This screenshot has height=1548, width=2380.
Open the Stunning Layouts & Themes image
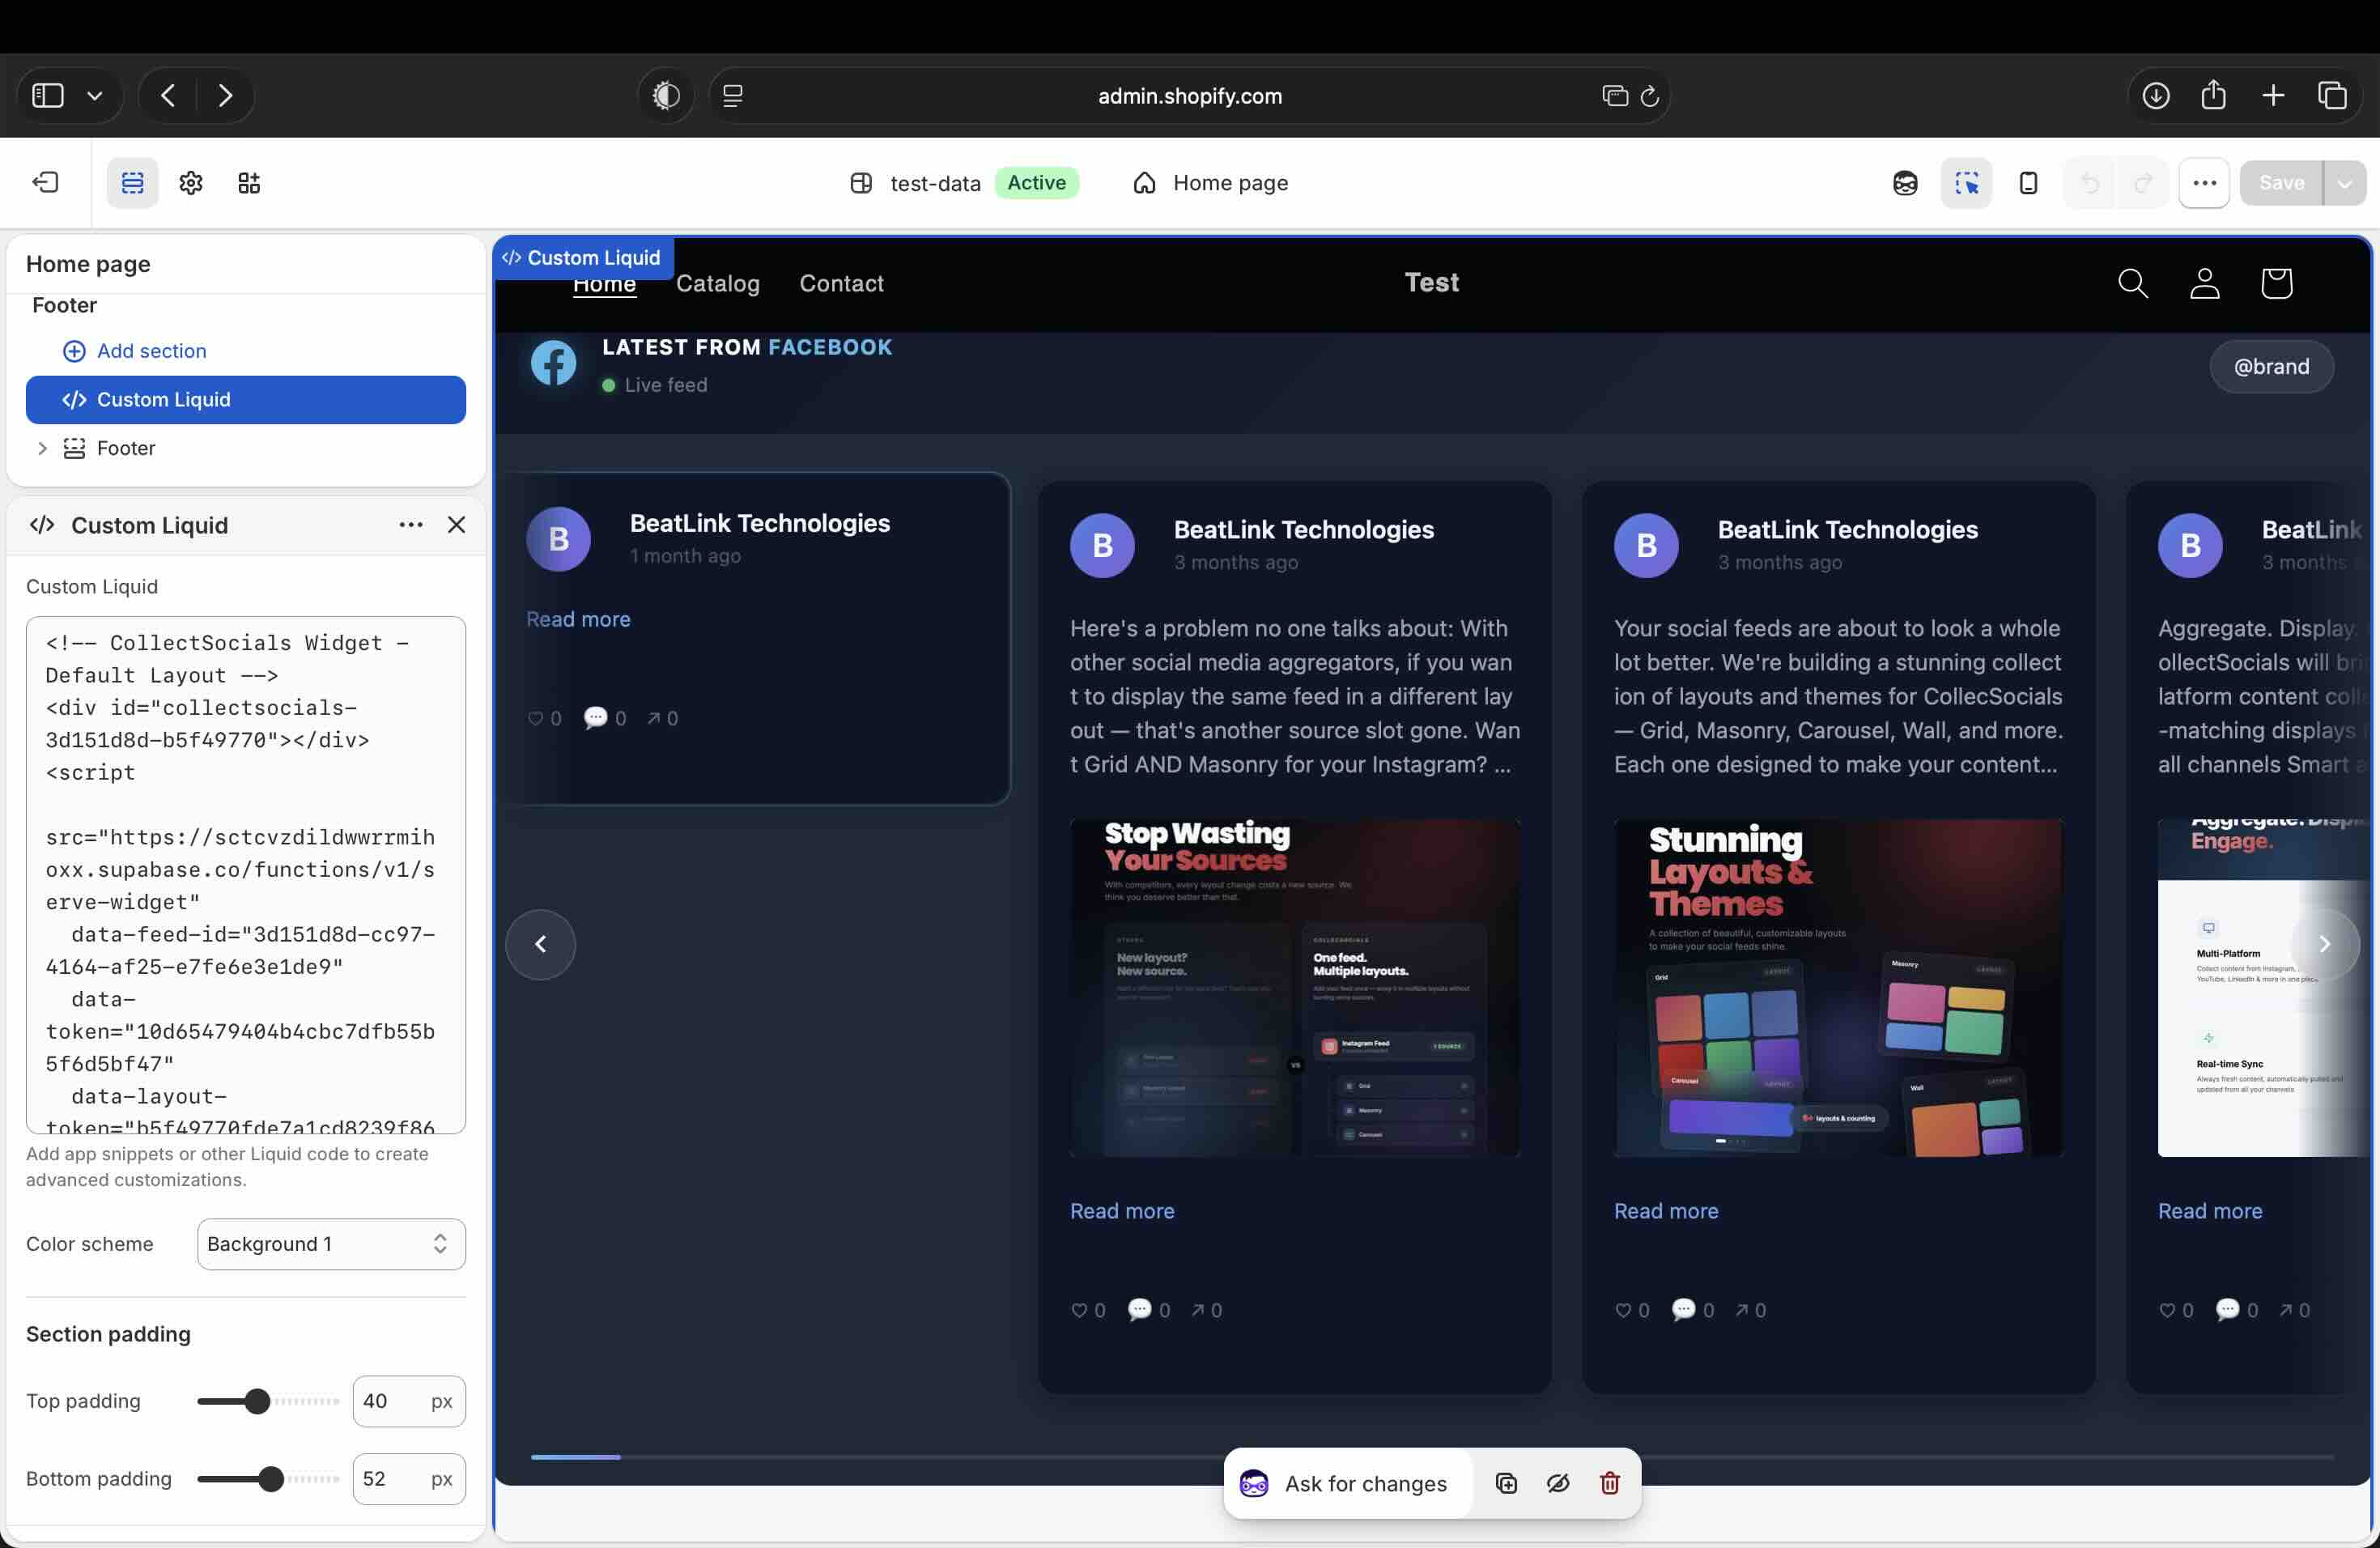coord(1838,988)
